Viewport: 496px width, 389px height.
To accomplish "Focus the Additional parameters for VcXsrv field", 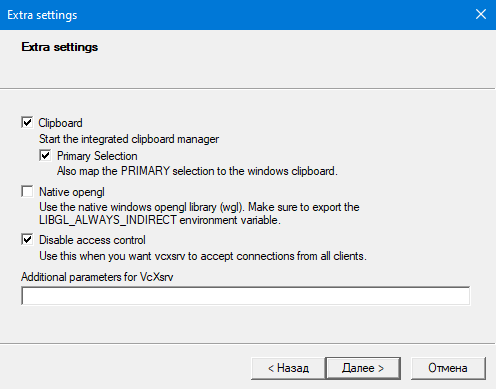I will (246, 296).
